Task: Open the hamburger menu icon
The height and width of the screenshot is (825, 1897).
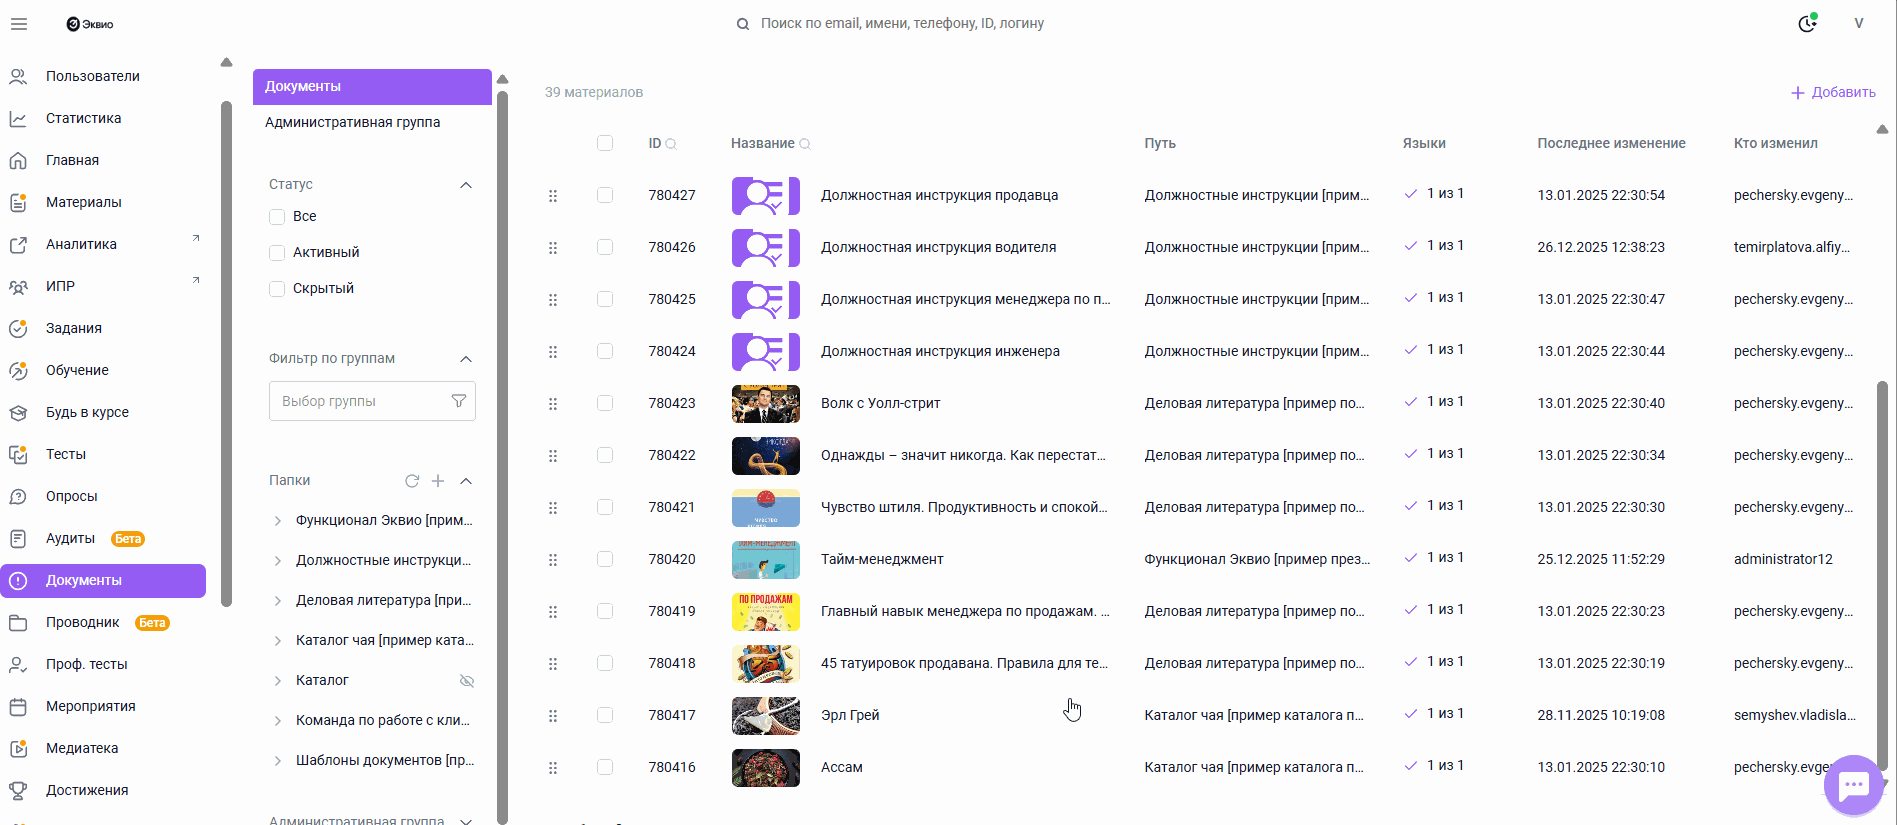Action: click(x=19, y=24)
